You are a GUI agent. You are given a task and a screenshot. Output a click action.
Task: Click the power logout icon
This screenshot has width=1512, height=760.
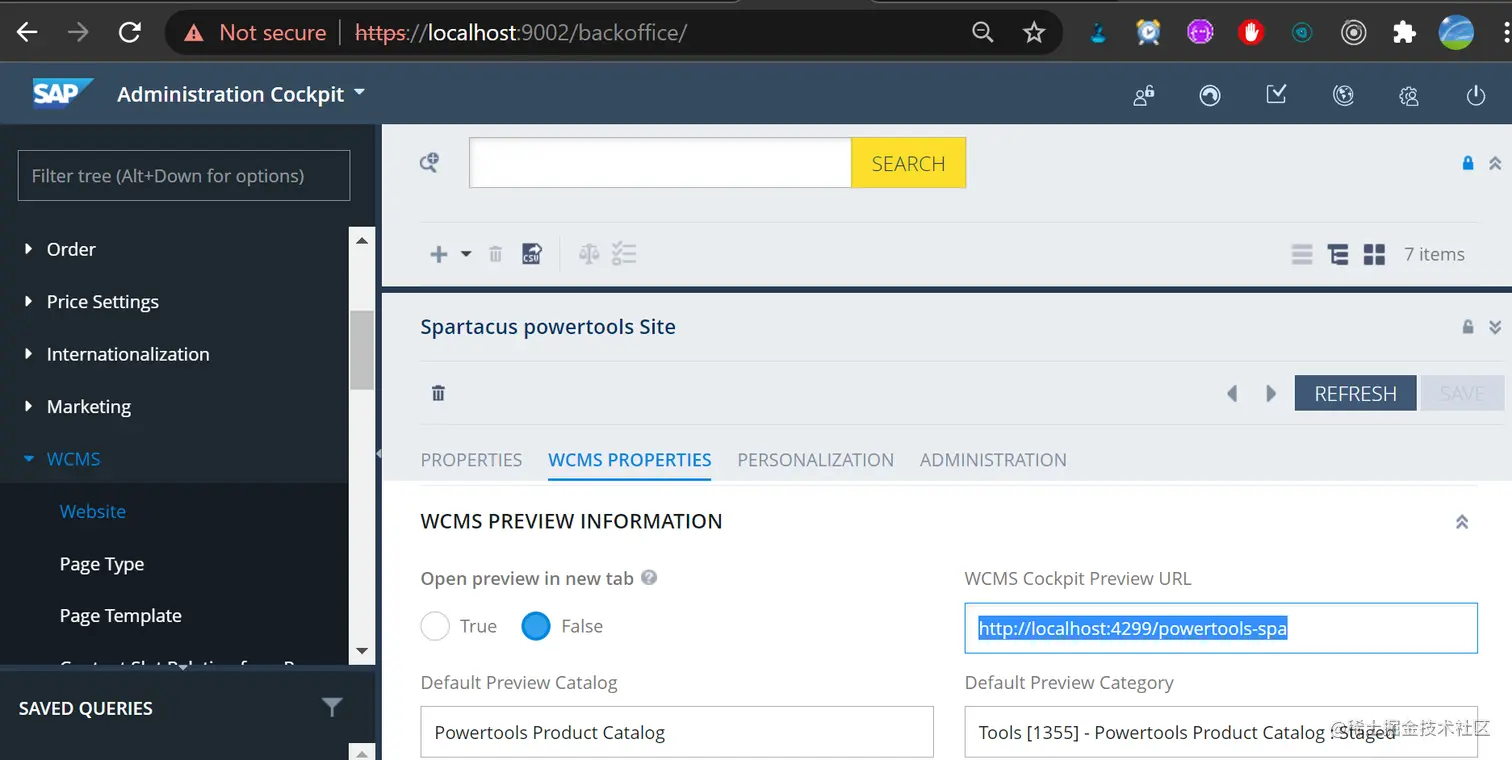pos(1476,96)
